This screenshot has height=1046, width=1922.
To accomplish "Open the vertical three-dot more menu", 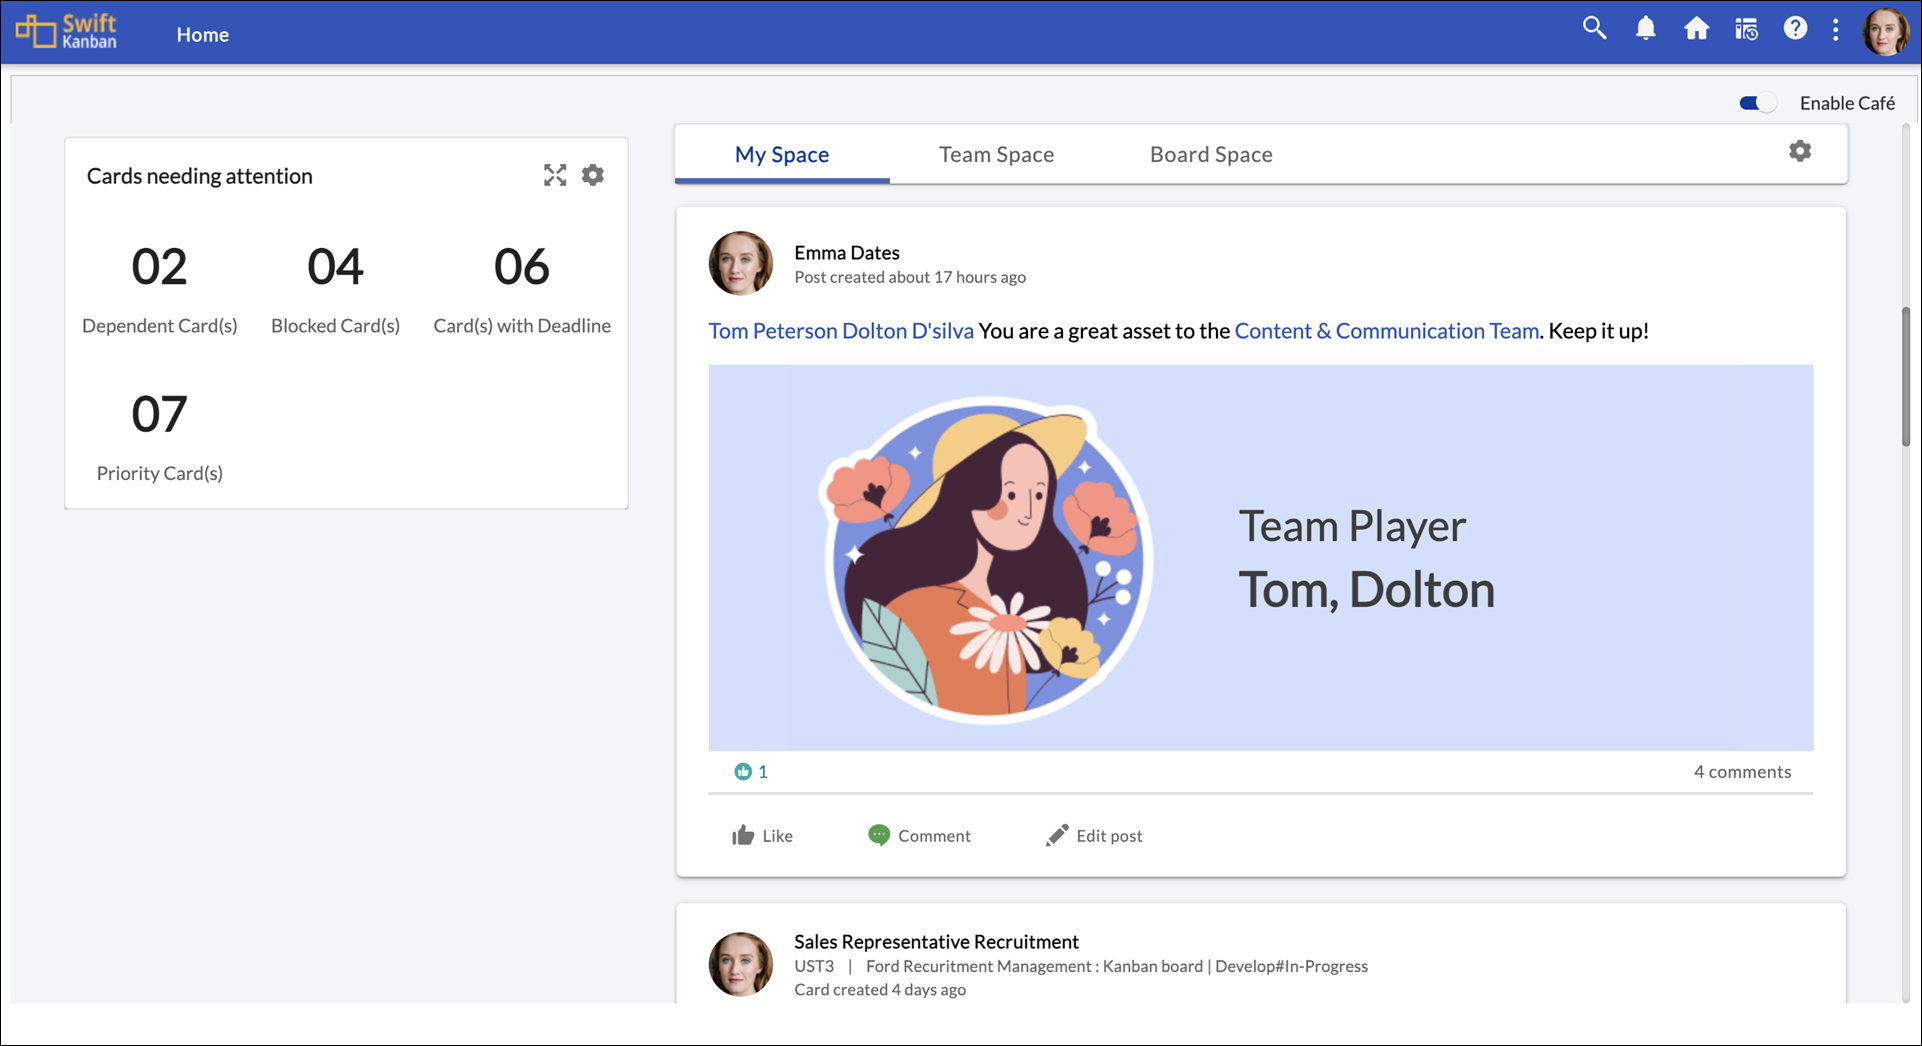I will click(x=1835, y=30).
